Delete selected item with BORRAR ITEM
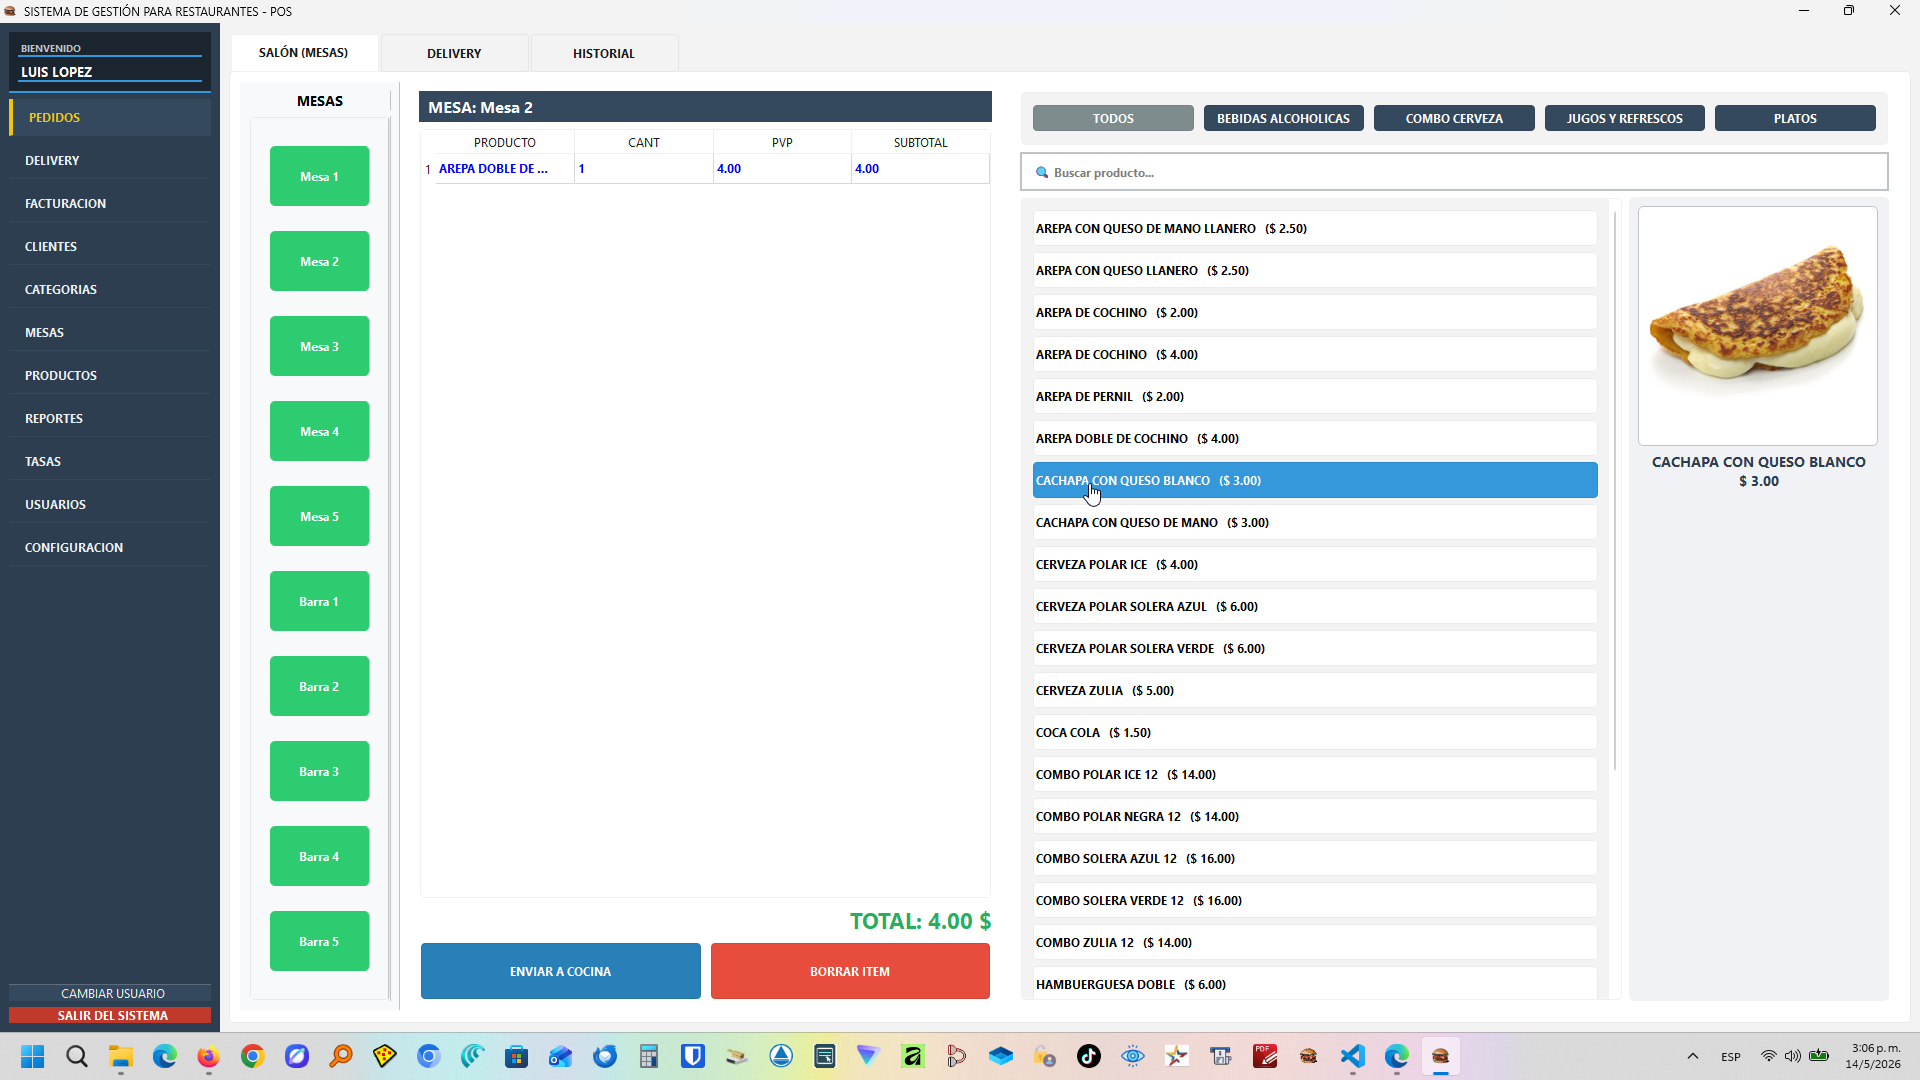 (x=850, y=971)
